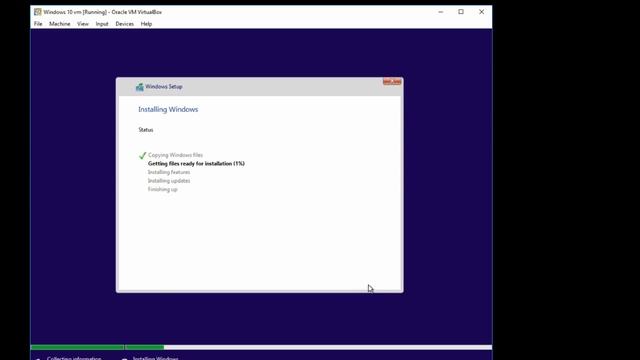Click the 'Installing Windows' heading
The image size is (640, 360).
click(x=168, y=109)
